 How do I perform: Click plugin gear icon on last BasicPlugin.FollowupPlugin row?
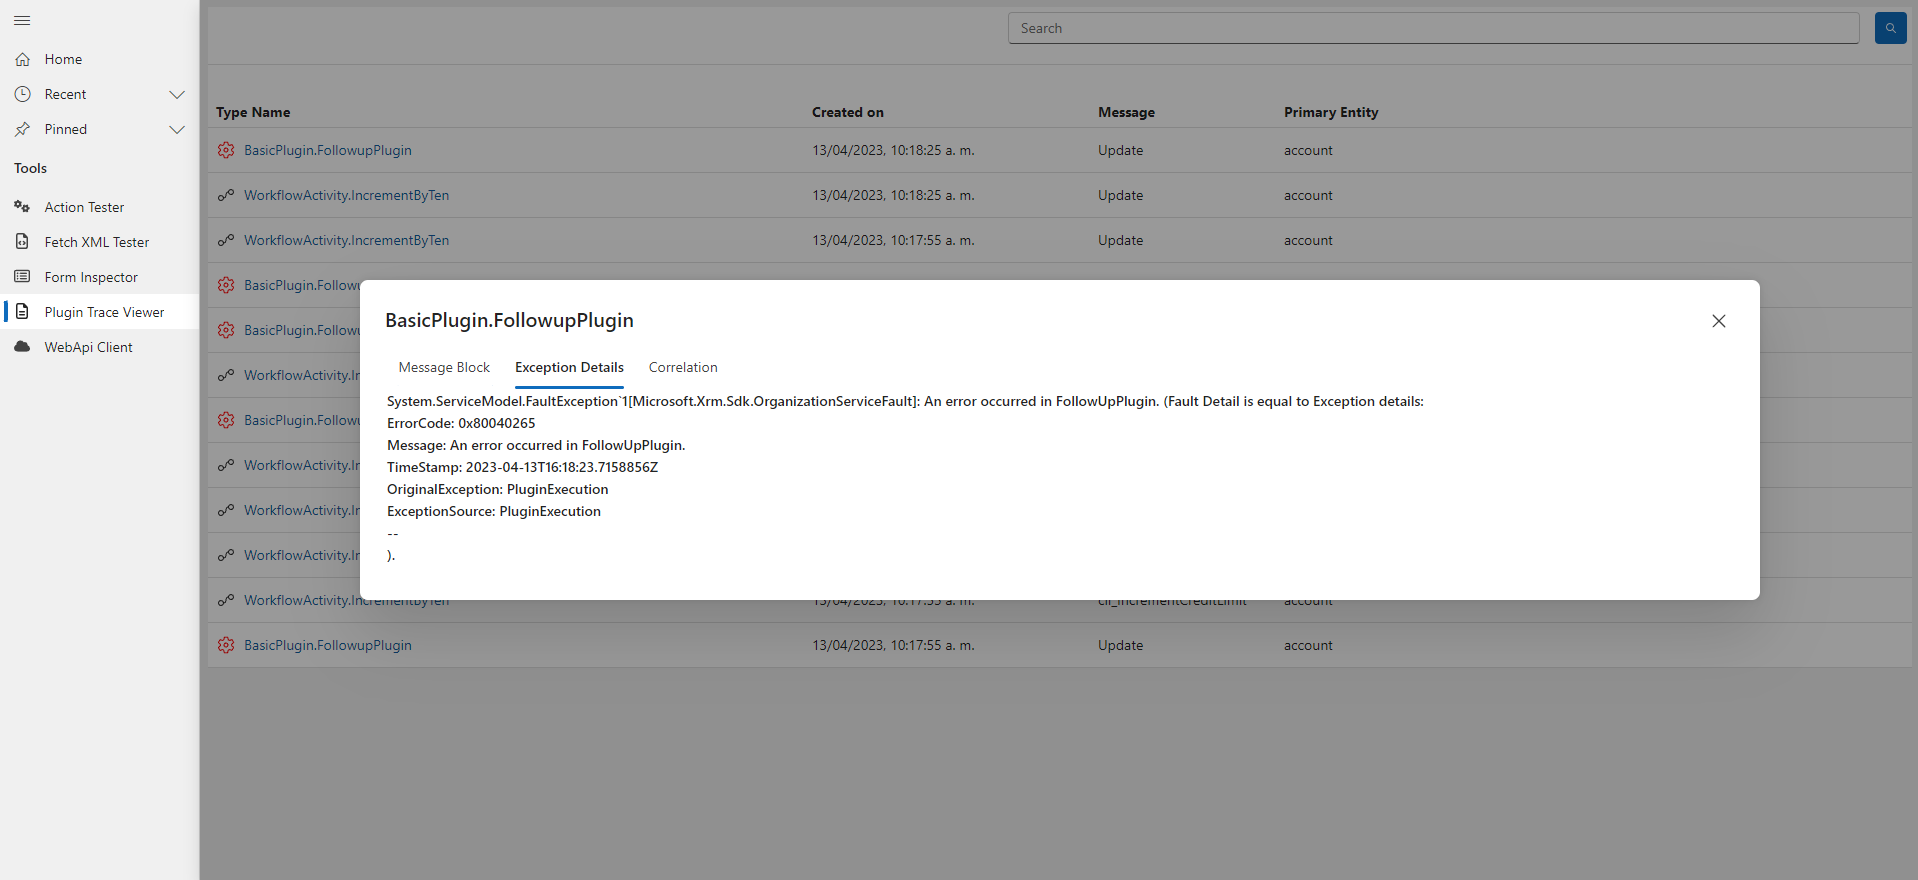point(226,645)
